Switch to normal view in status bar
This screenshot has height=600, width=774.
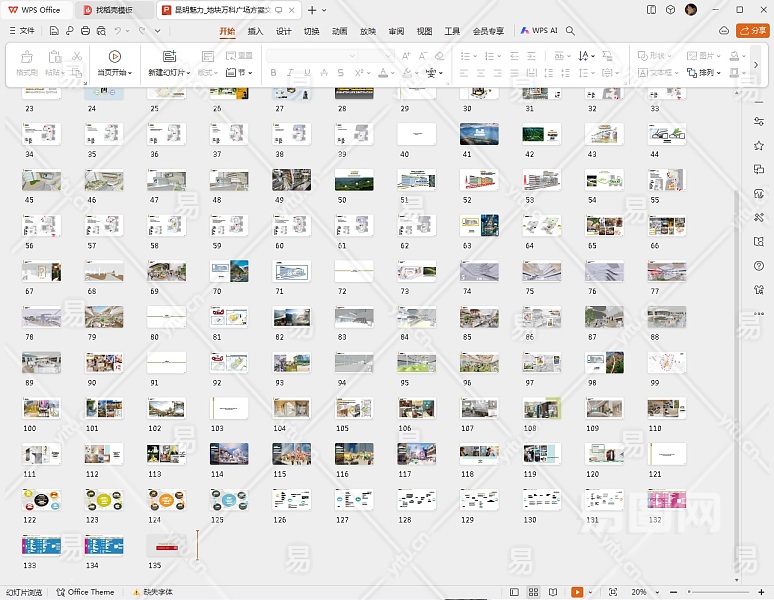[514, 592]
